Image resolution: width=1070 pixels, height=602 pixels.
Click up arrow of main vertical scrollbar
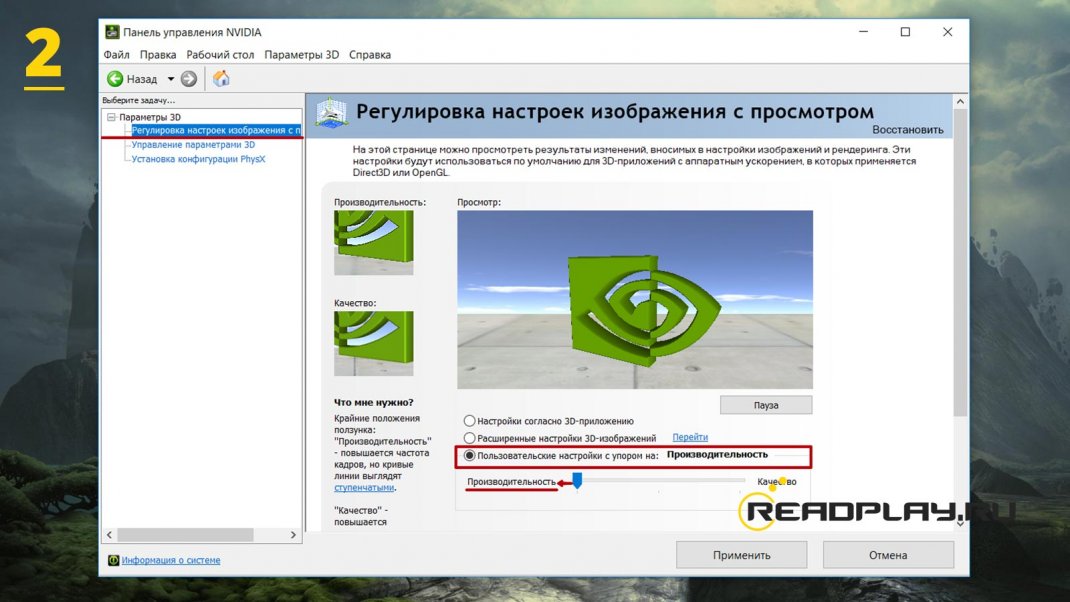click(960, 102)
